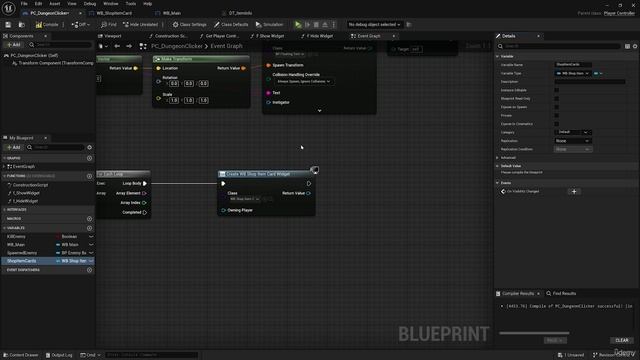This screenshot has height=360, width=640.
Task: Open the Category dropdown
Action: click(x=573, y=132)
